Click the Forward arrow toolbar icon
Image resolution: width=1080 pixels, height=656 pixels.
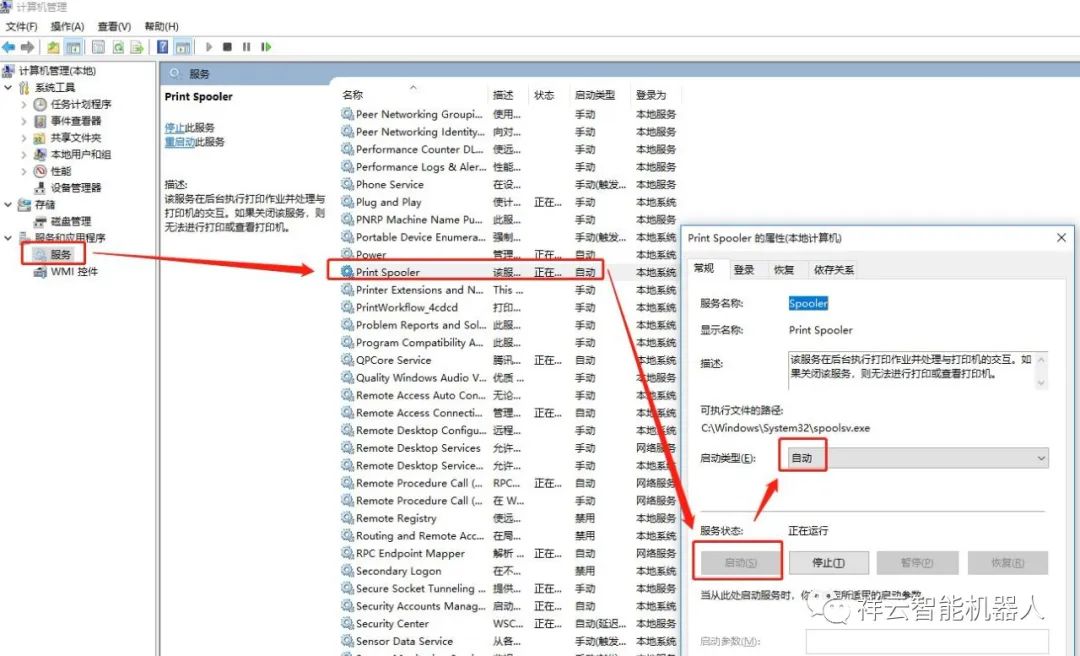28,47
